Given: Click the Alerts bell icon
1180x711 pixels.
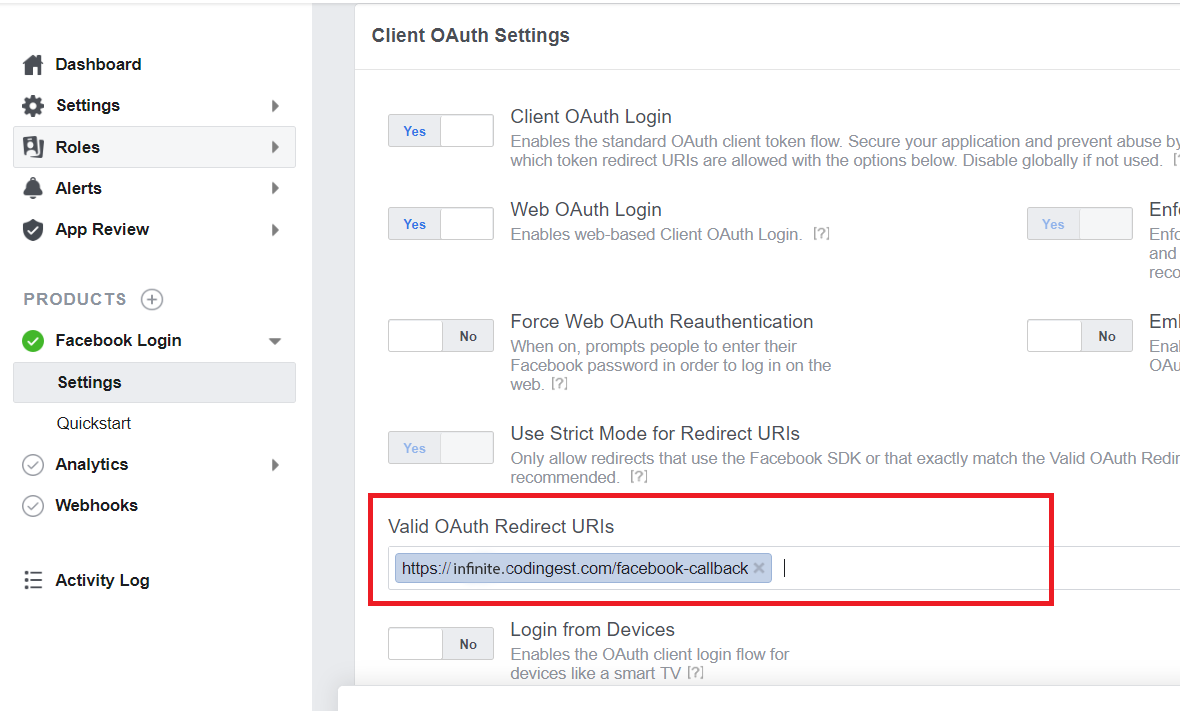Looking at the screenshot, I should click(33, 188).
